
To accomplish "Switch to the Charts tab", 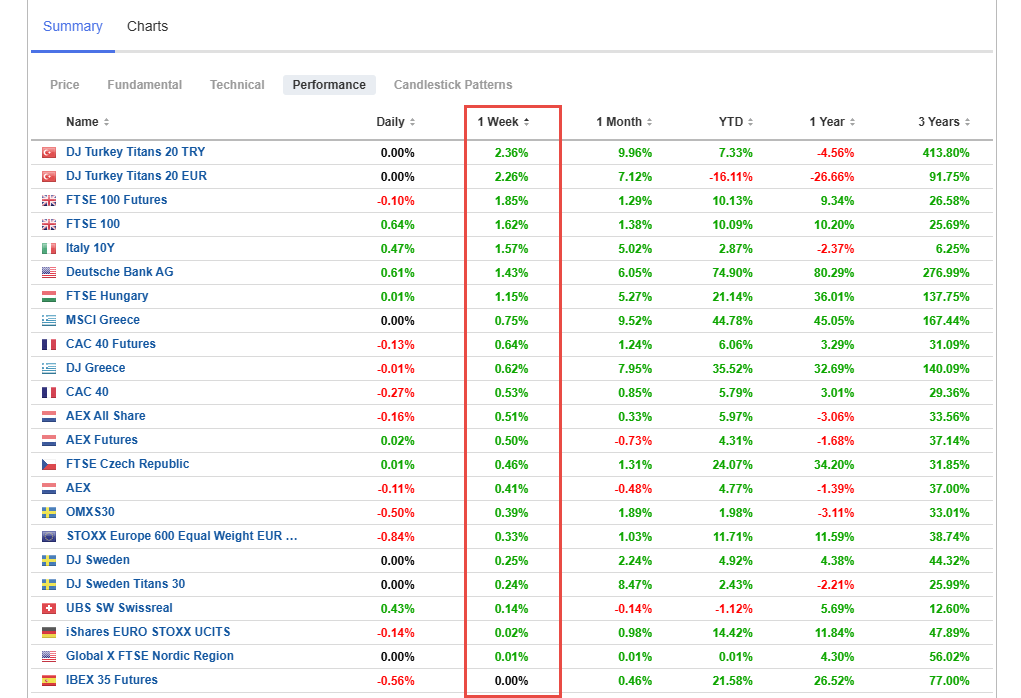I will tap(147, 27).
